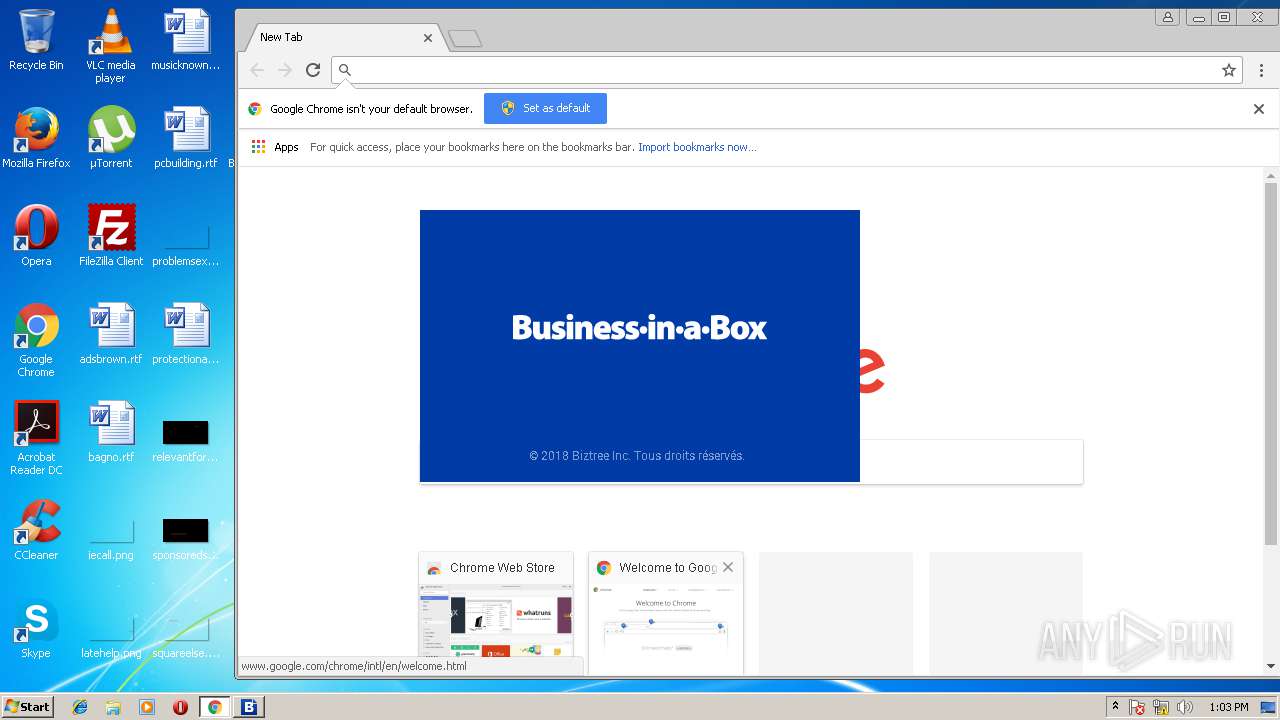Open the Chrome Web Store thumbnail

(496, 613)
